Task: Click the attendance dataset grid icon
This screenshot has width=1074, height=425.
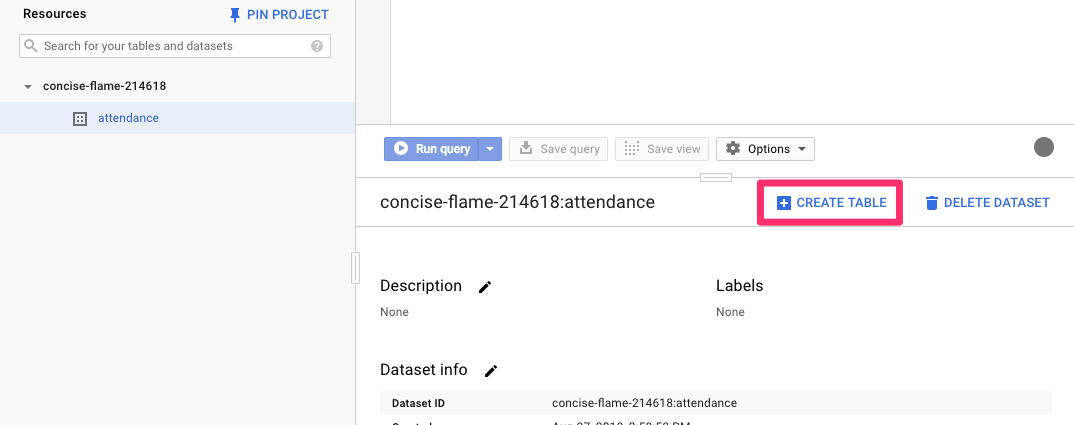Action: pyautogui.click(x=80, y=118)
